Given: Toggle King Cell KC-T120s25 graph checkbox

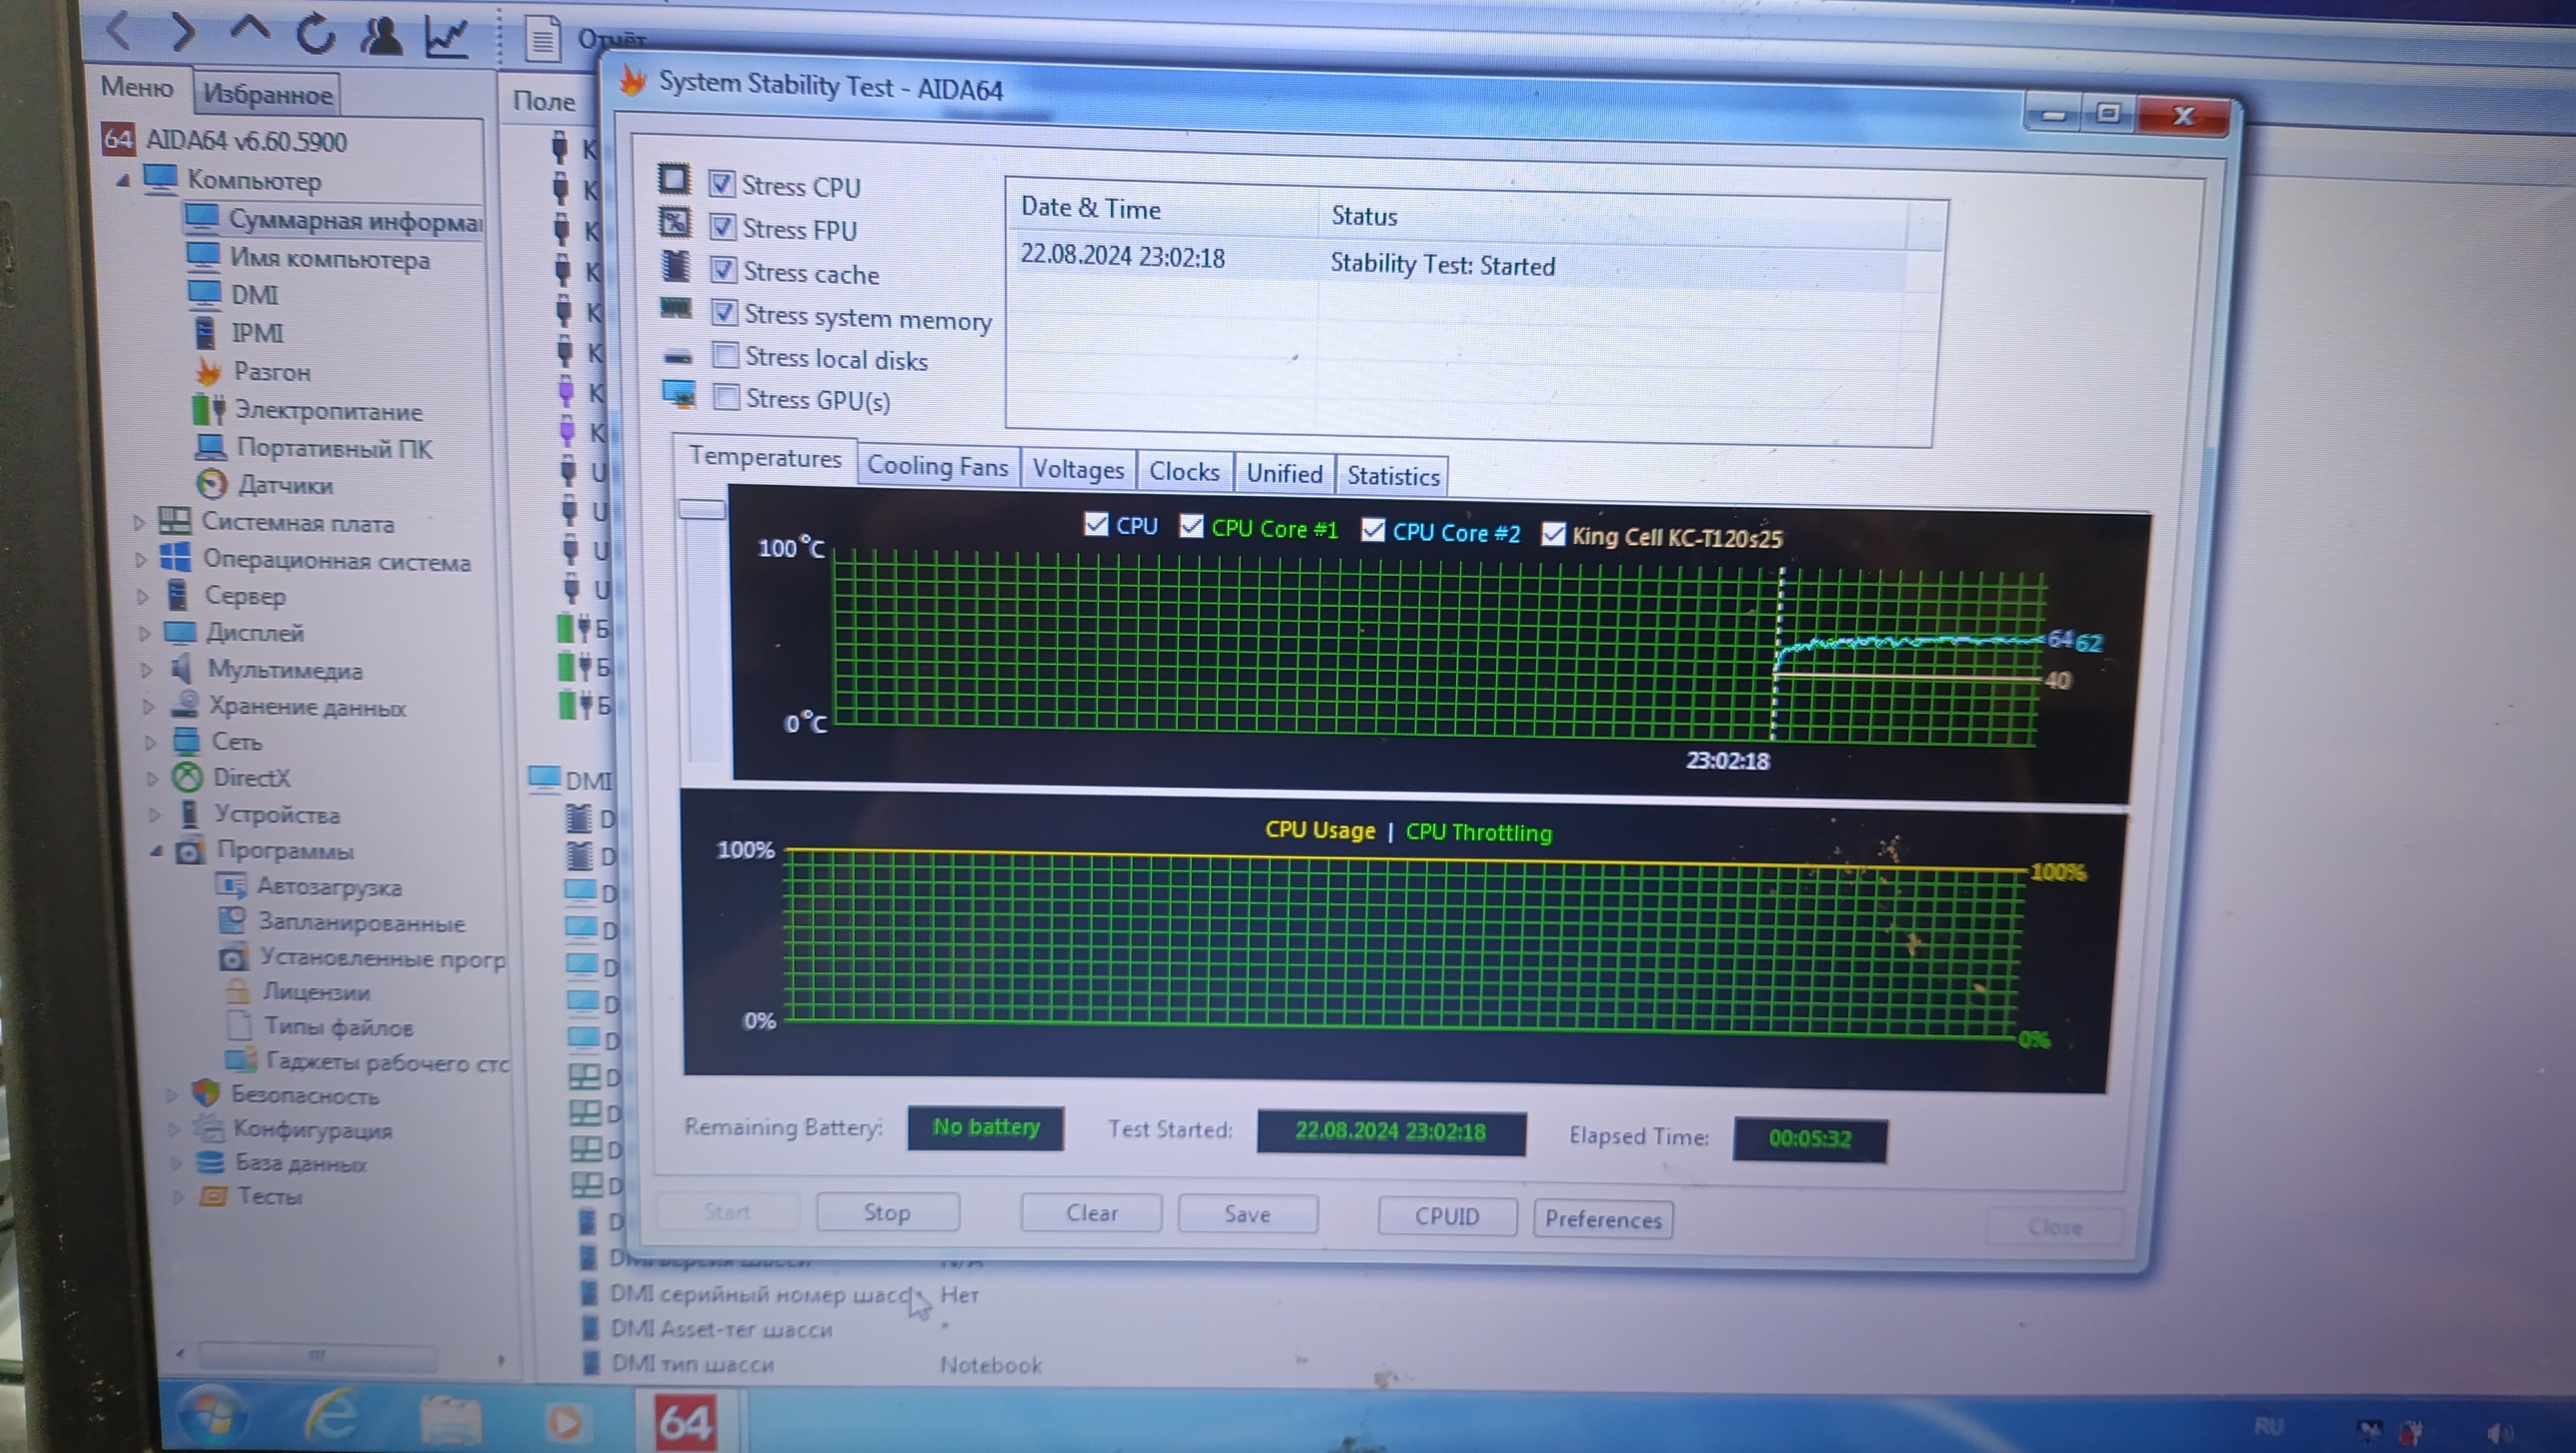Looking at the screenshot, I should [1552, 534].
